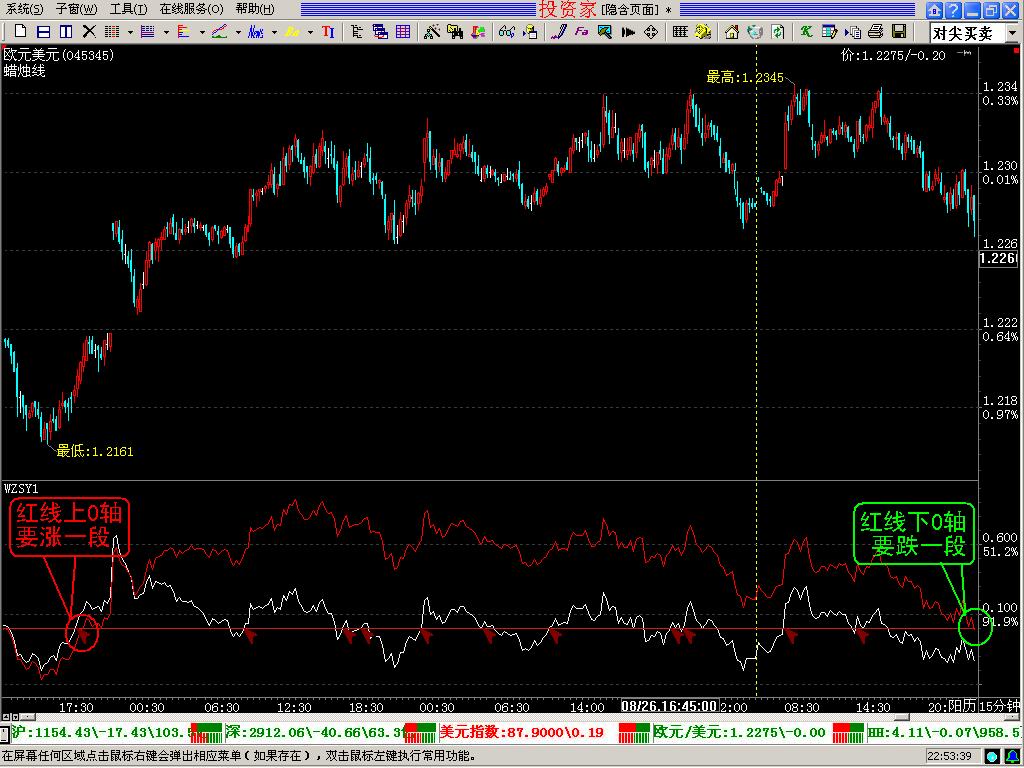Open the purple table grid icon
The image size is (1024, 768).
[x=404, y=31]
